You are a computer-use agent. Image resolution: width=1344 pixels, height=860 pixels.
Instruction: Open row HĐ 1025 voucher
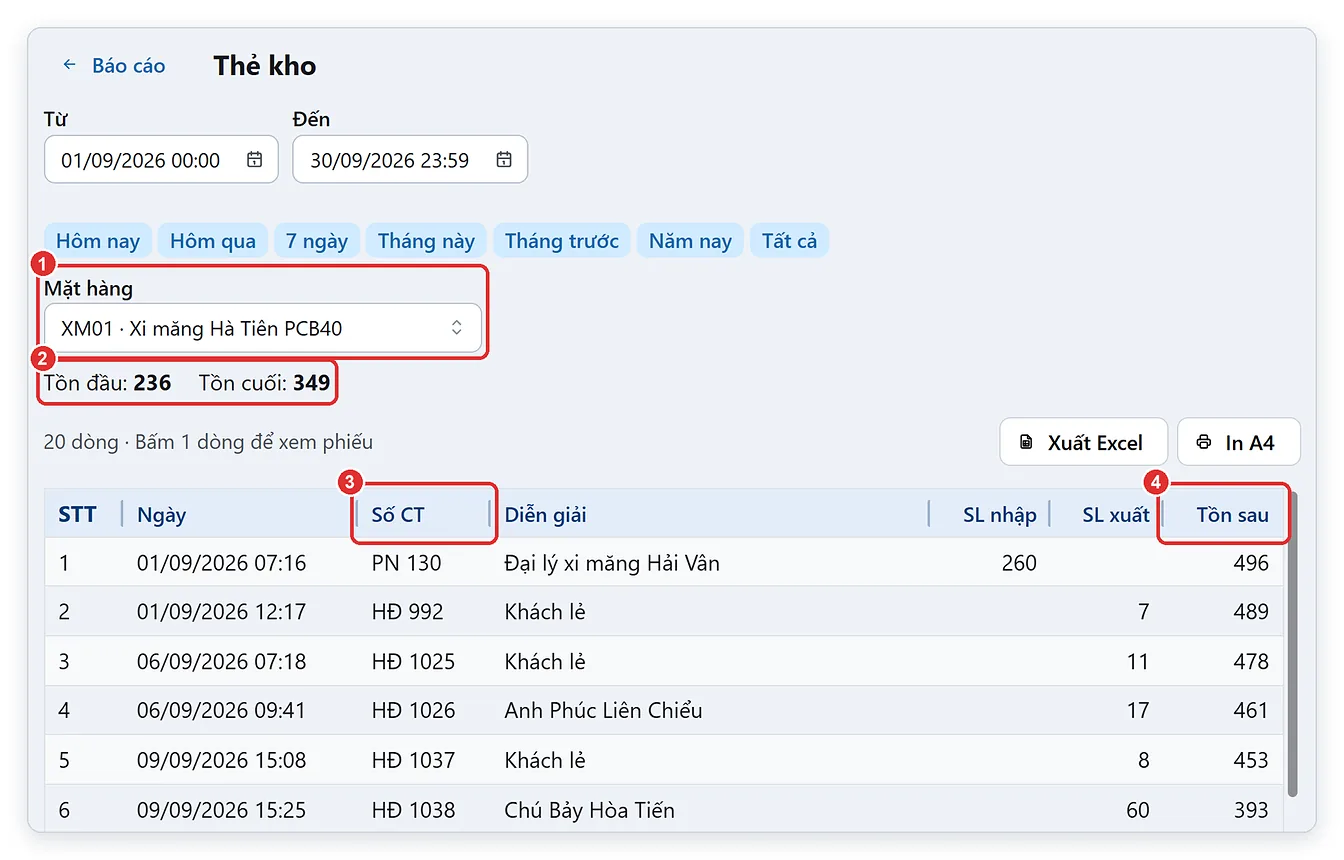pos(664,661)
